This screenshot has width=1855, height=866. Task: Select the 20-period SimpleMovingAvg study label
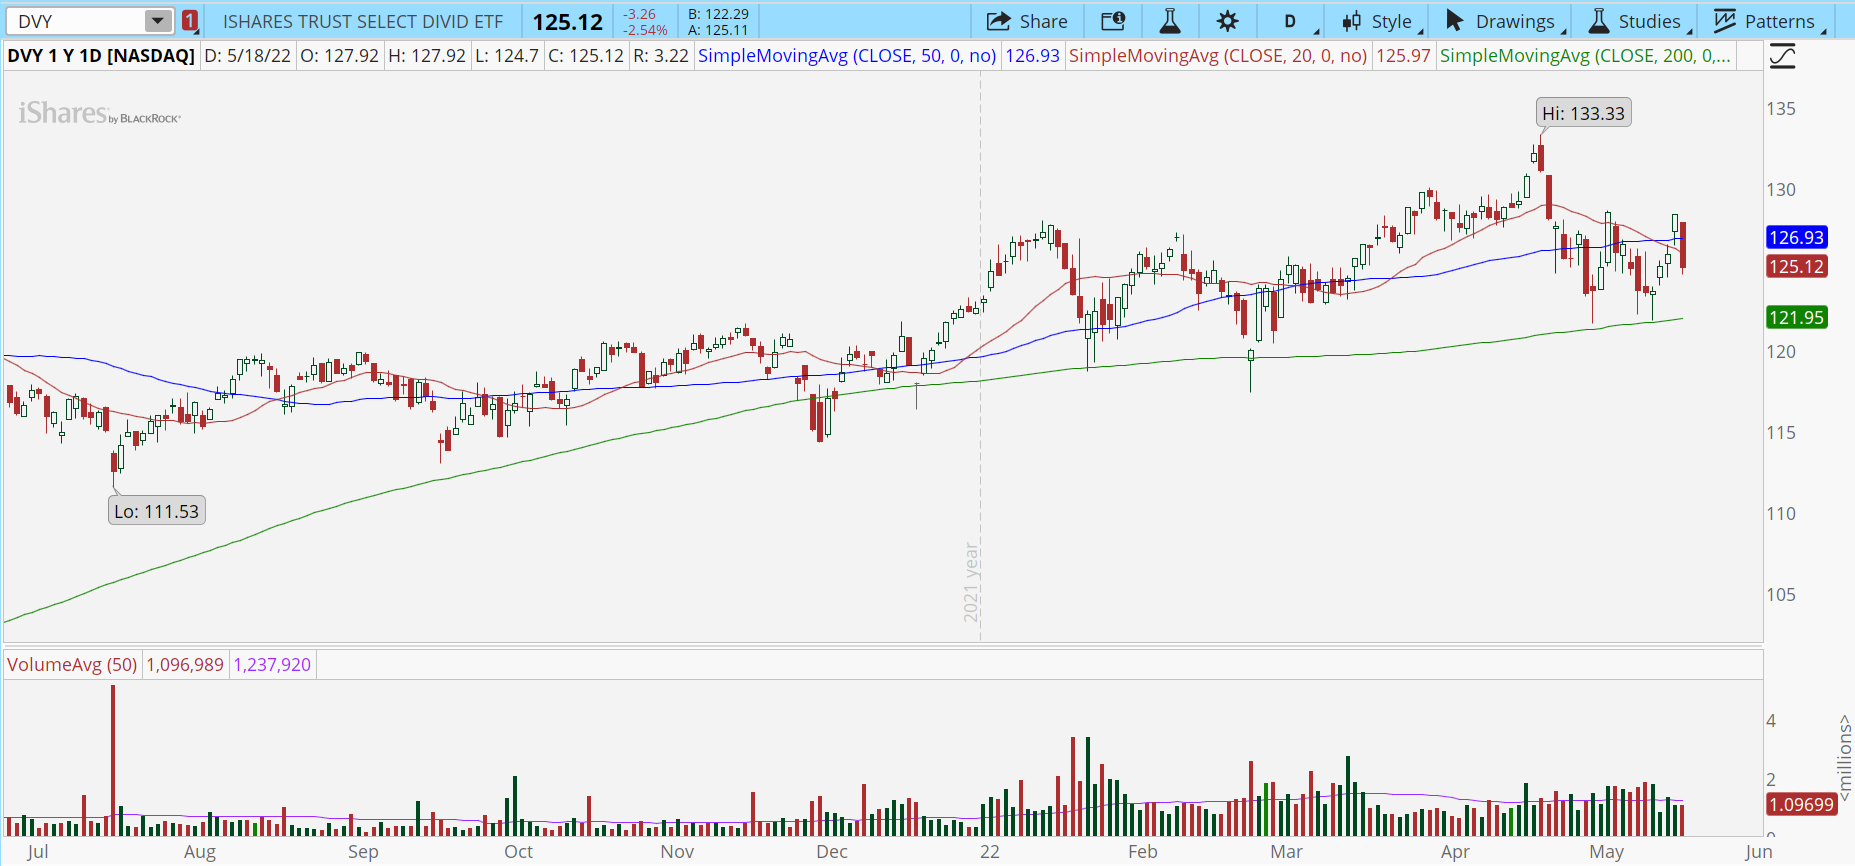point(1218,56)
